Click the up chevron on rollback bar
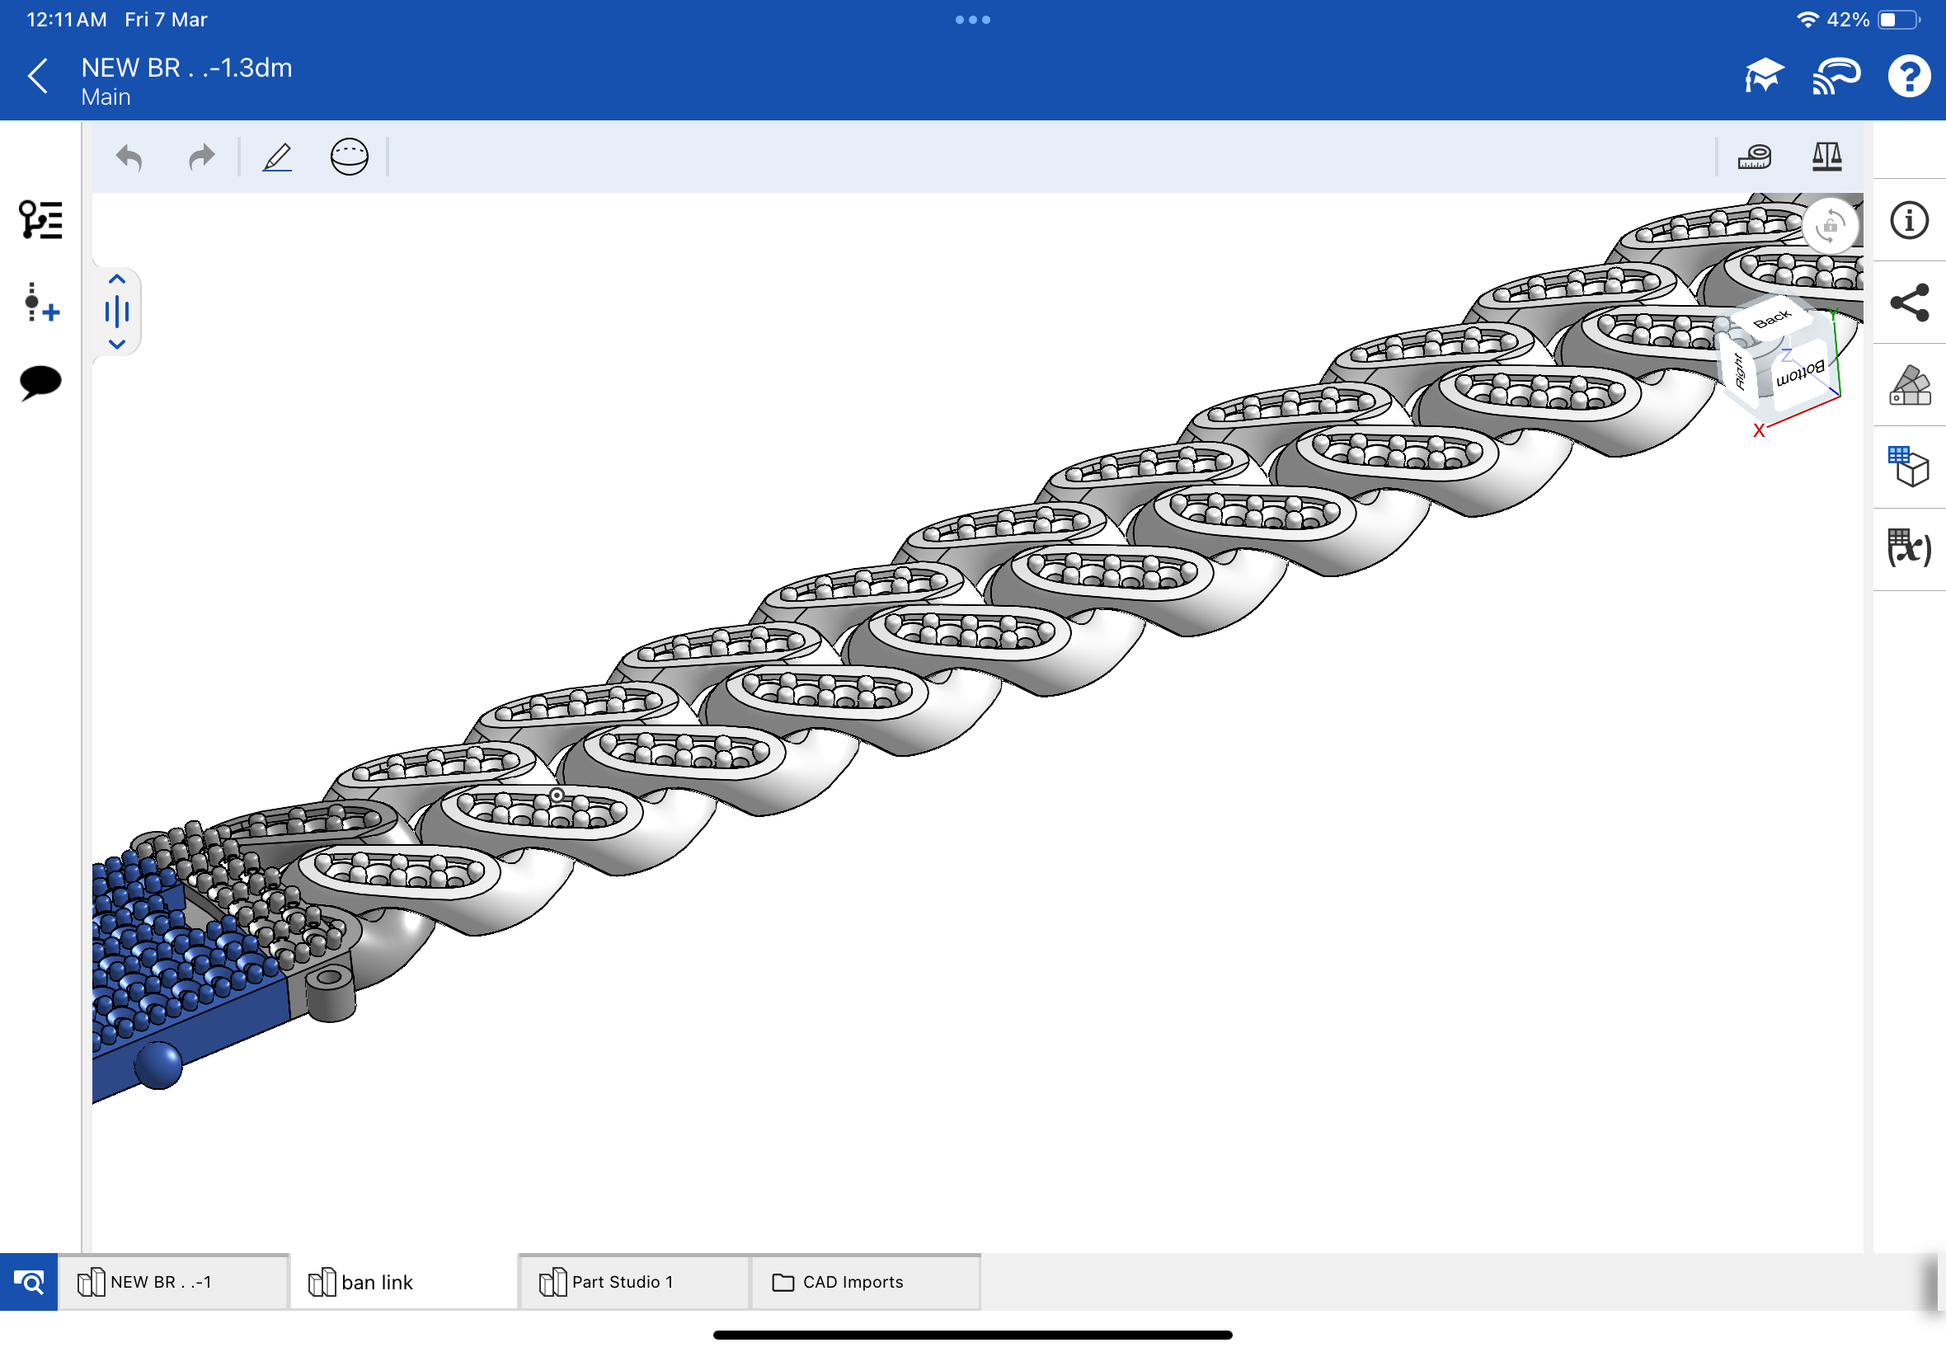The width and height of the screenshot is (1946, 1352). pyautogui.click(x=117, y=279)
